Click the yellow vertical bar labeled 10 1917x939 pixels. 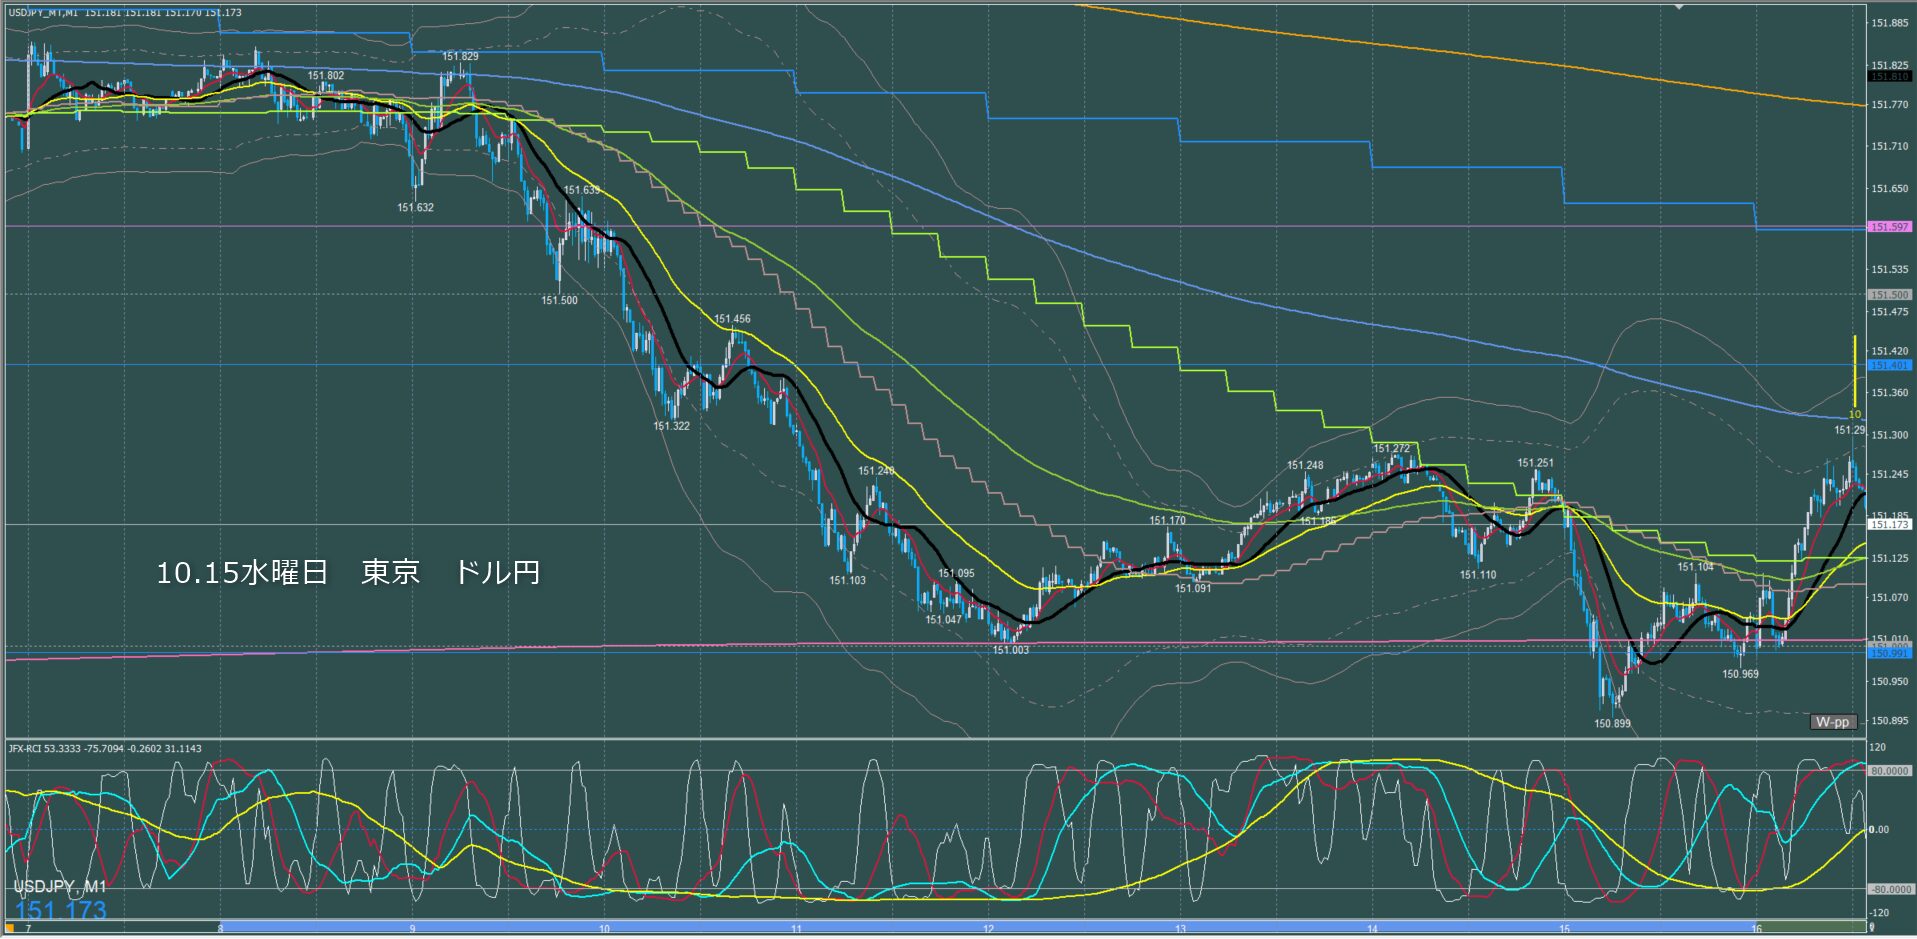coord(1855,375)
